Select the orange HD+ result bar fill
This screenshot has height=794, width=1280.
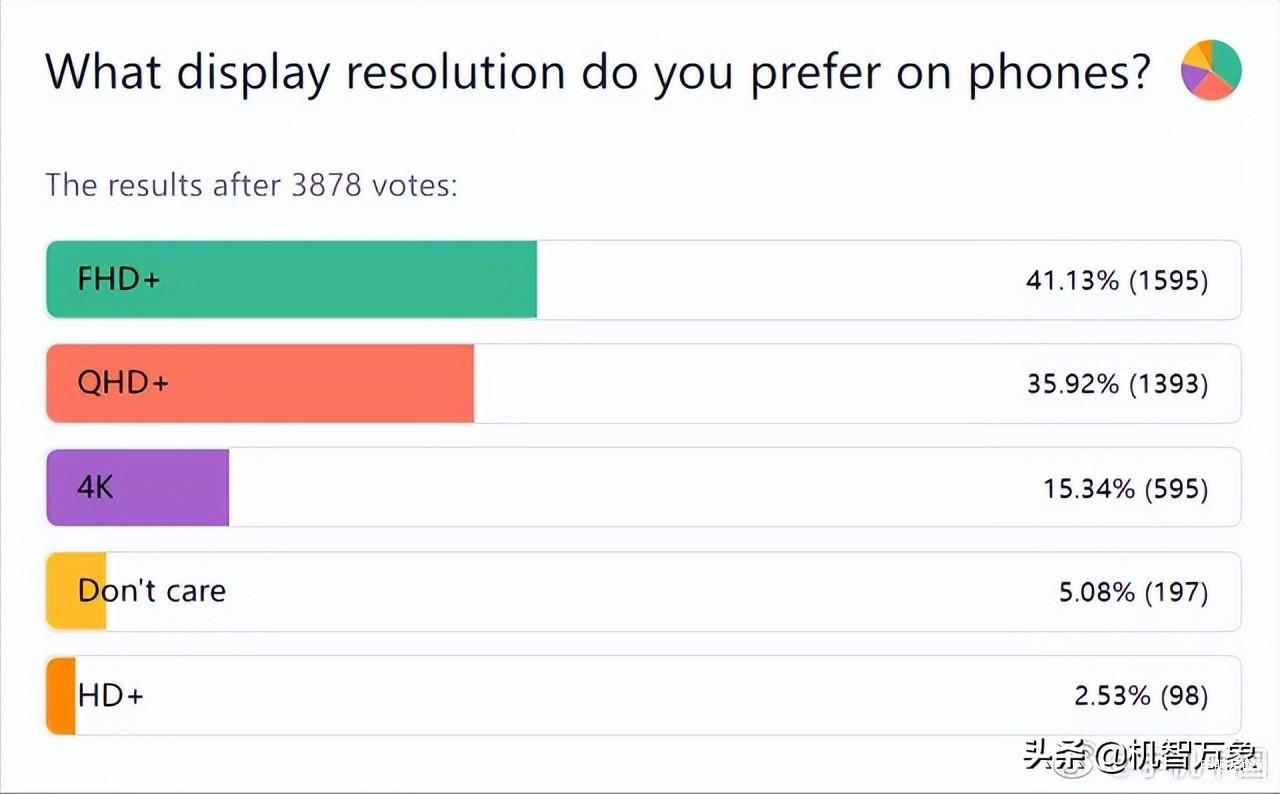pos(61,696)
